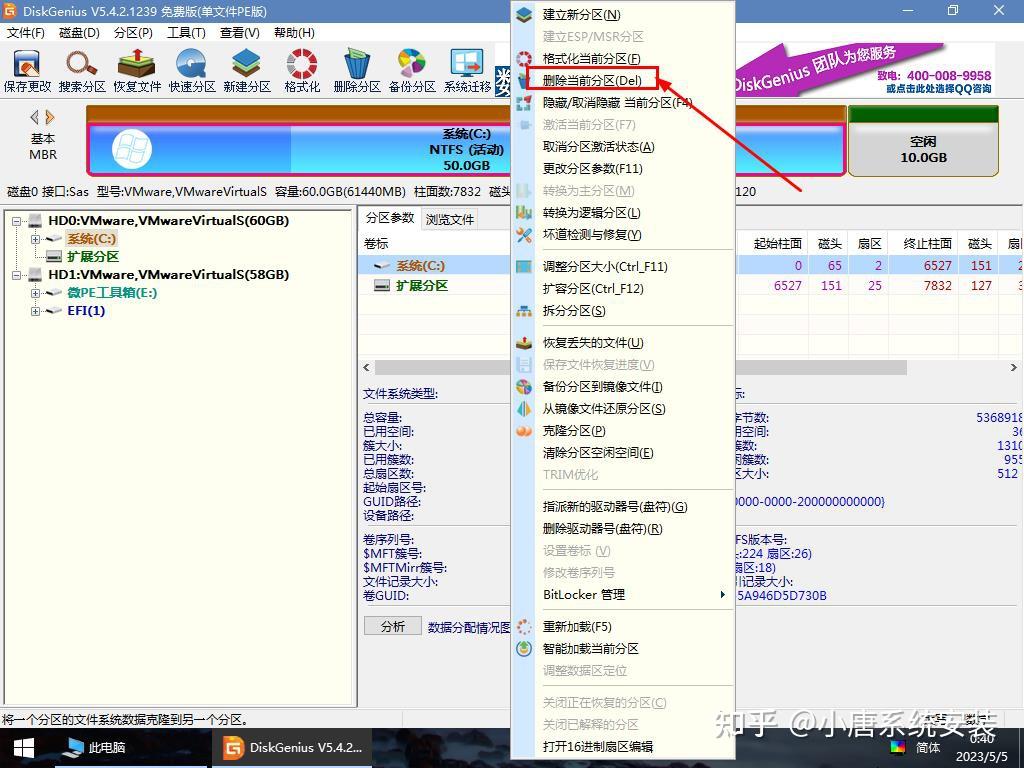This screenshot has height=768, width=1024.
Task: Click the 建立新分区 menu icon
Action: [524, 14]
